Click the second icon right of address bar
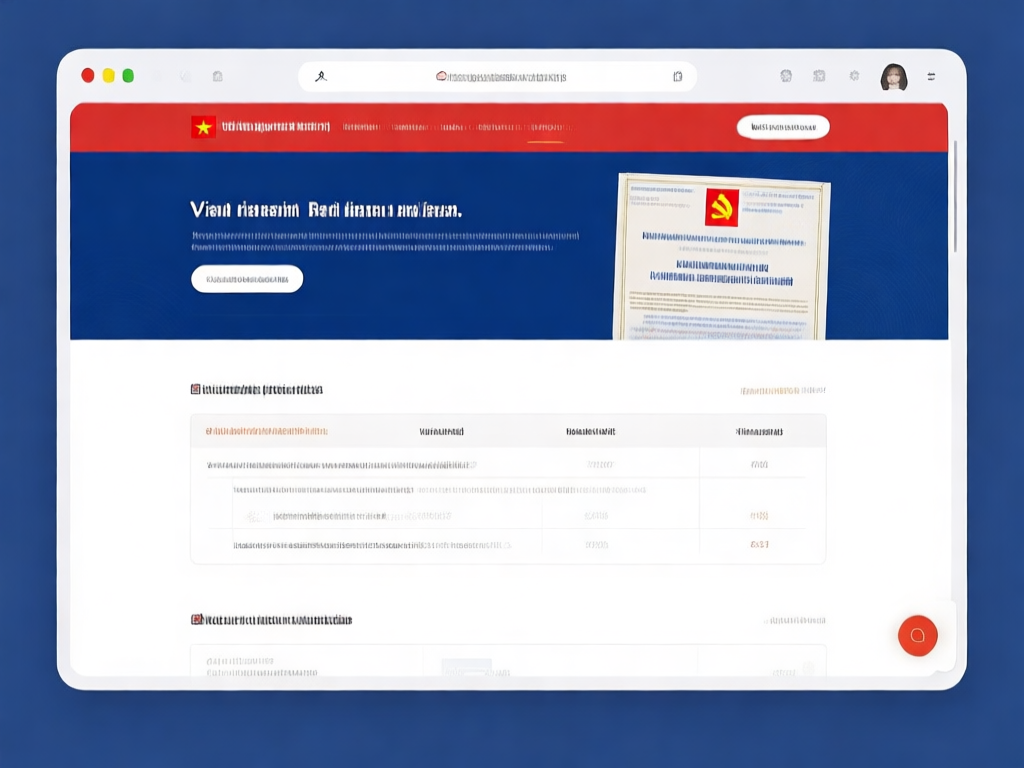1024x768 pixels. (819, 76)
